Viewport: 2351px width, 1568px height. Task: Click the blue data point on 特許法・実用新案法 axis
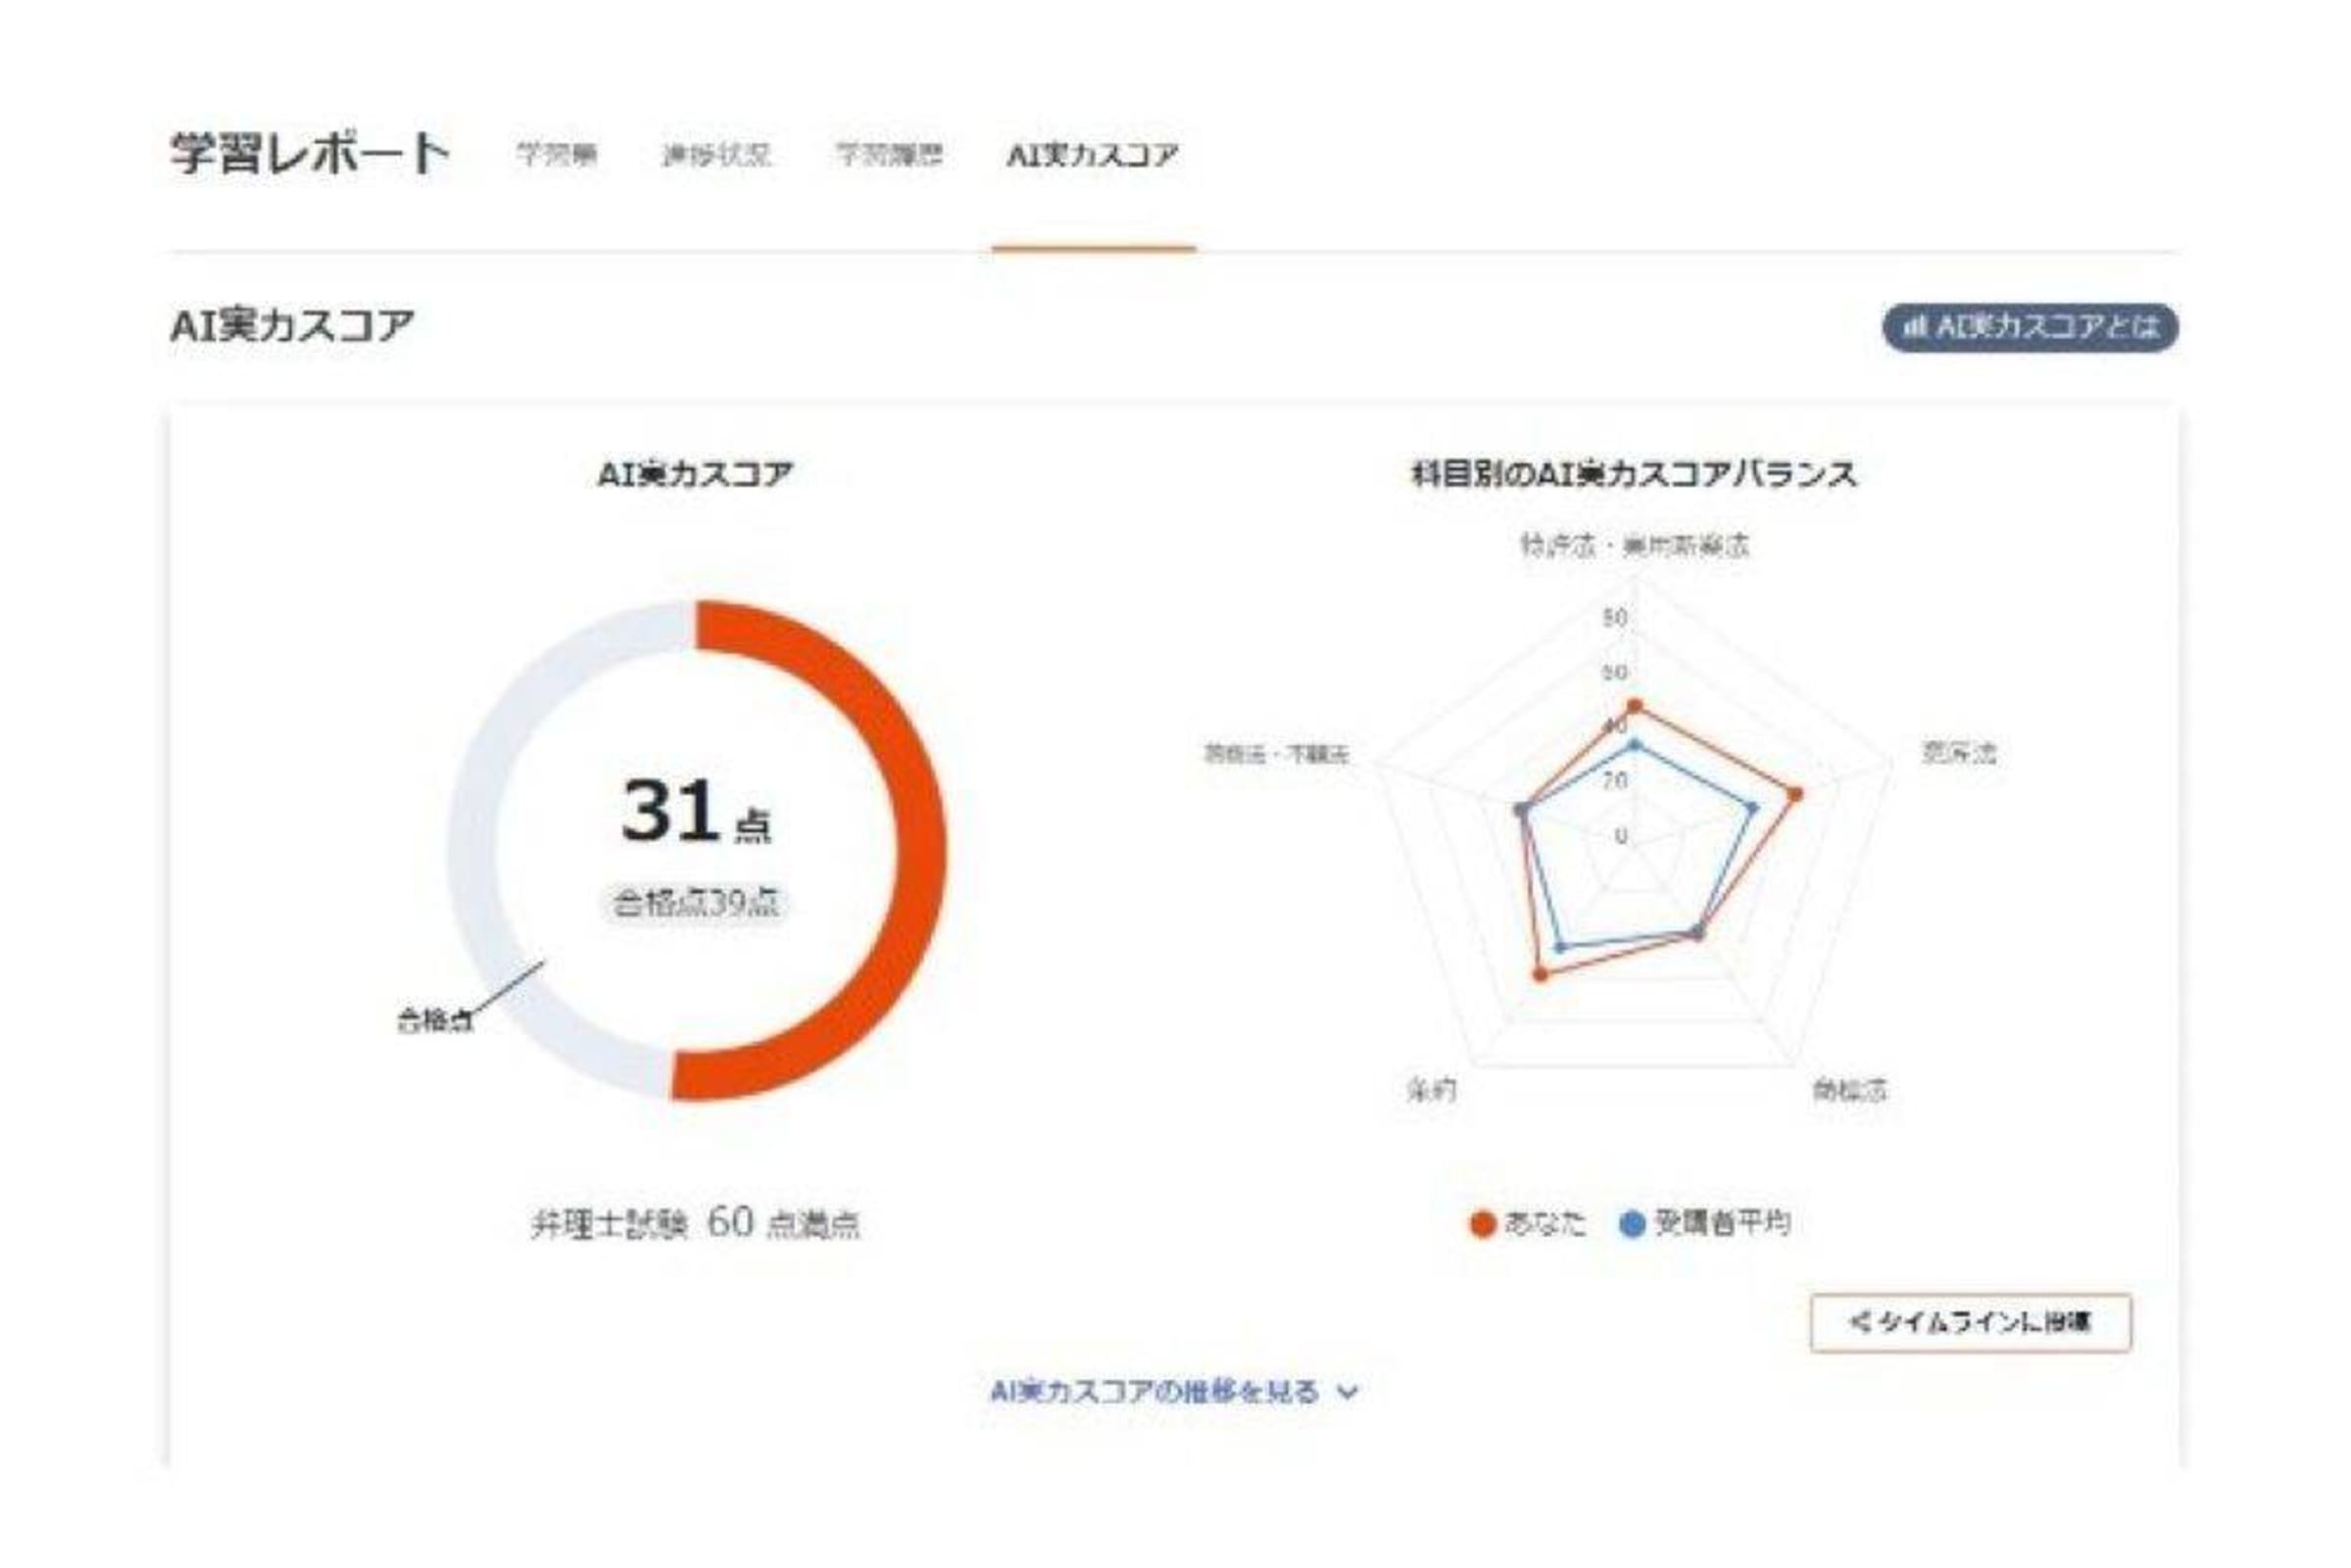1635,745
